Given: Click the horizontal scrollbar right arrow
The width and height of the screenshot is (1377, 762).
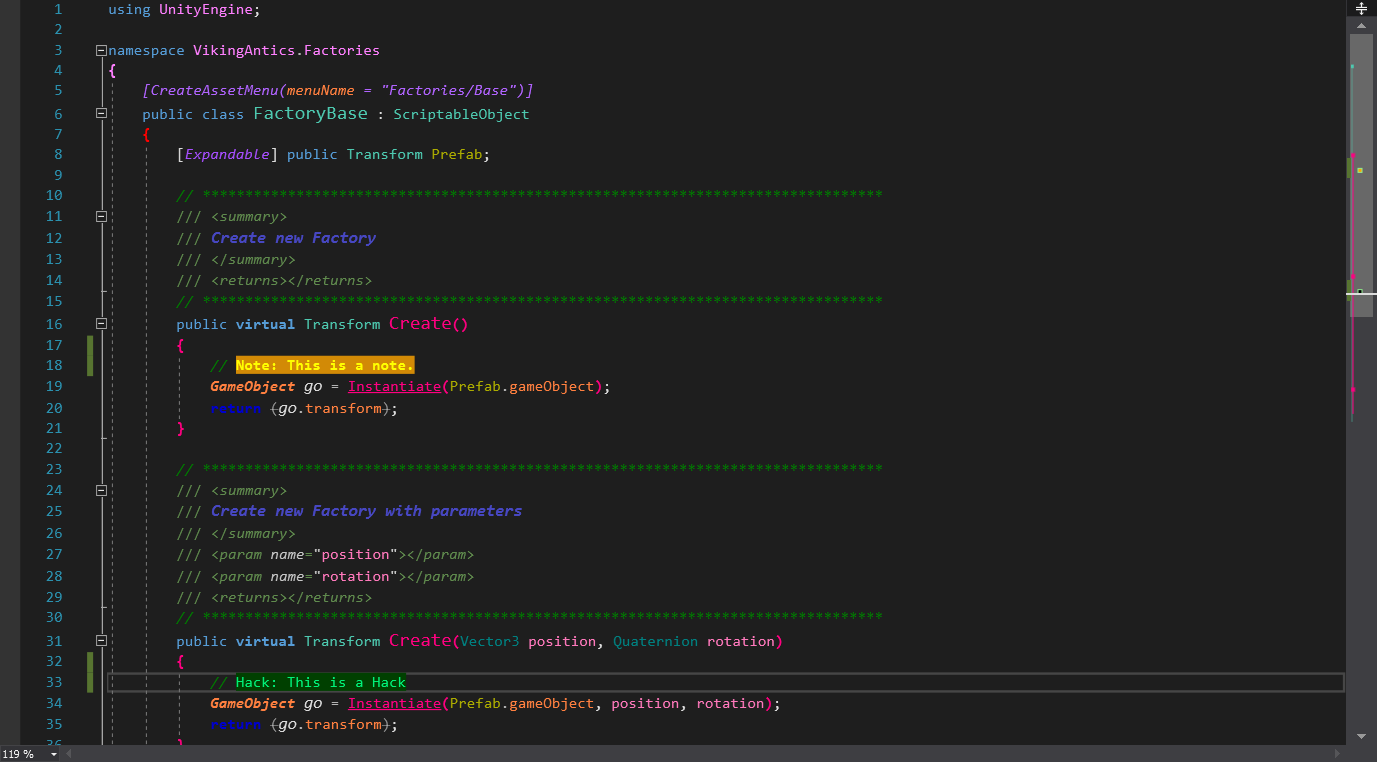Looking at the screenshot, I should pos(1338,754).
